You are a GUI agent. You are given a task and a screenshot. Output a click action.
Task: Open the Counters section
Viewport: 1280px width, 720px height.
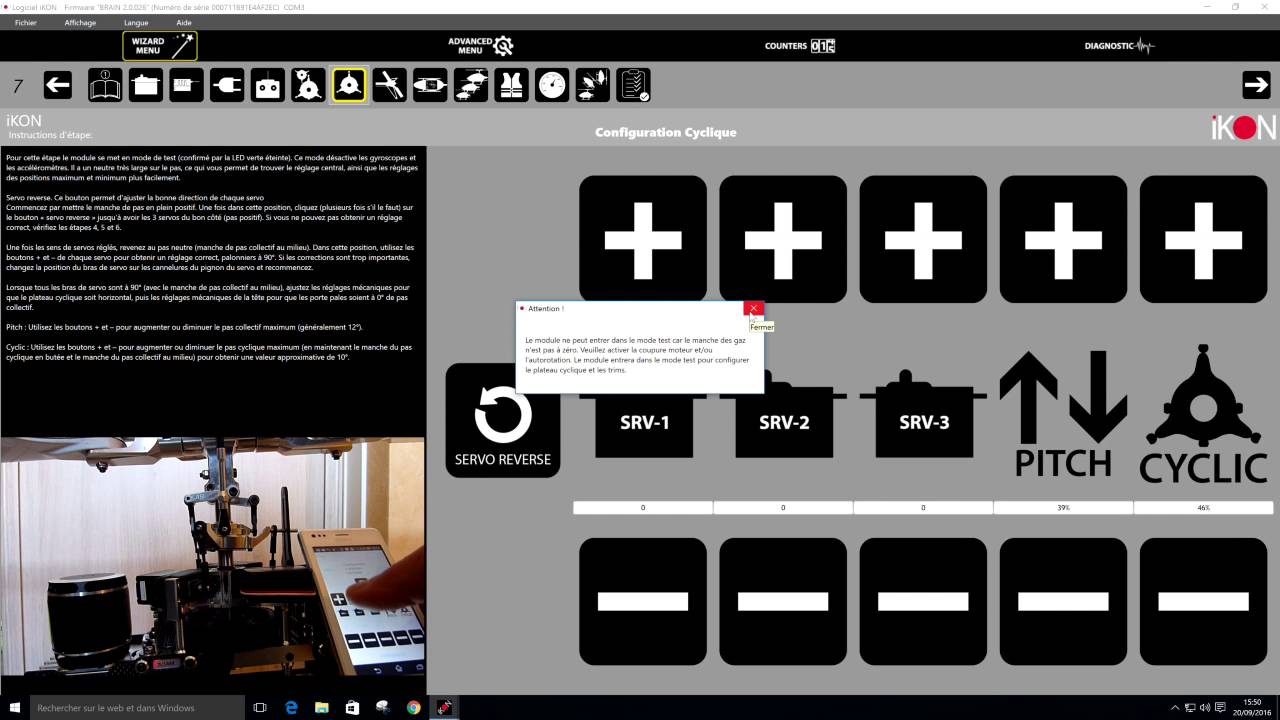(x=799, y=46)
